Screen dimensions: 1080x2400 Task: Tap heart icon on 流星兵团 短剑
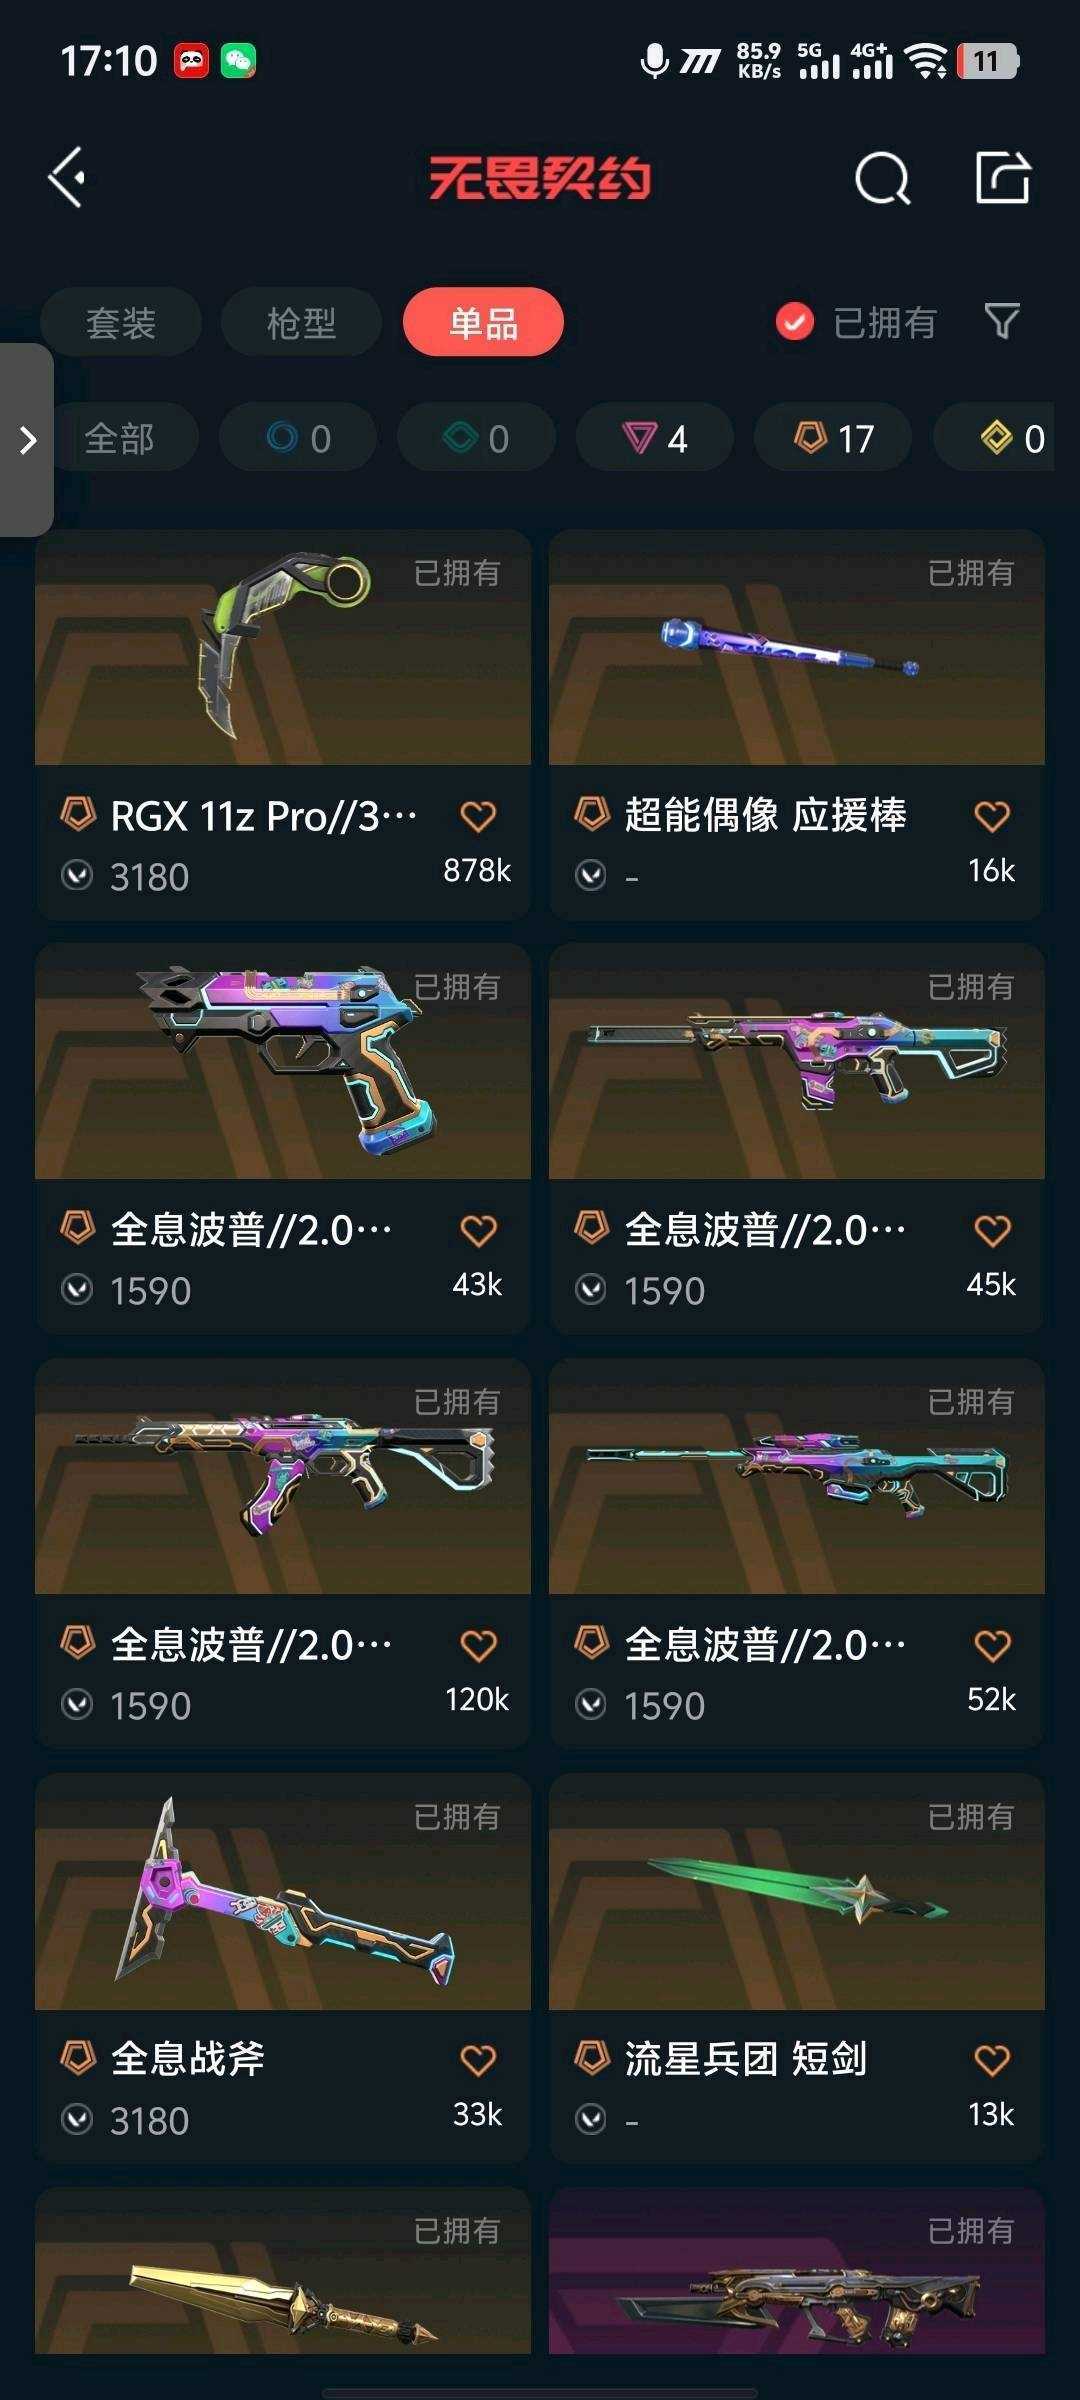click(992, 2060)
